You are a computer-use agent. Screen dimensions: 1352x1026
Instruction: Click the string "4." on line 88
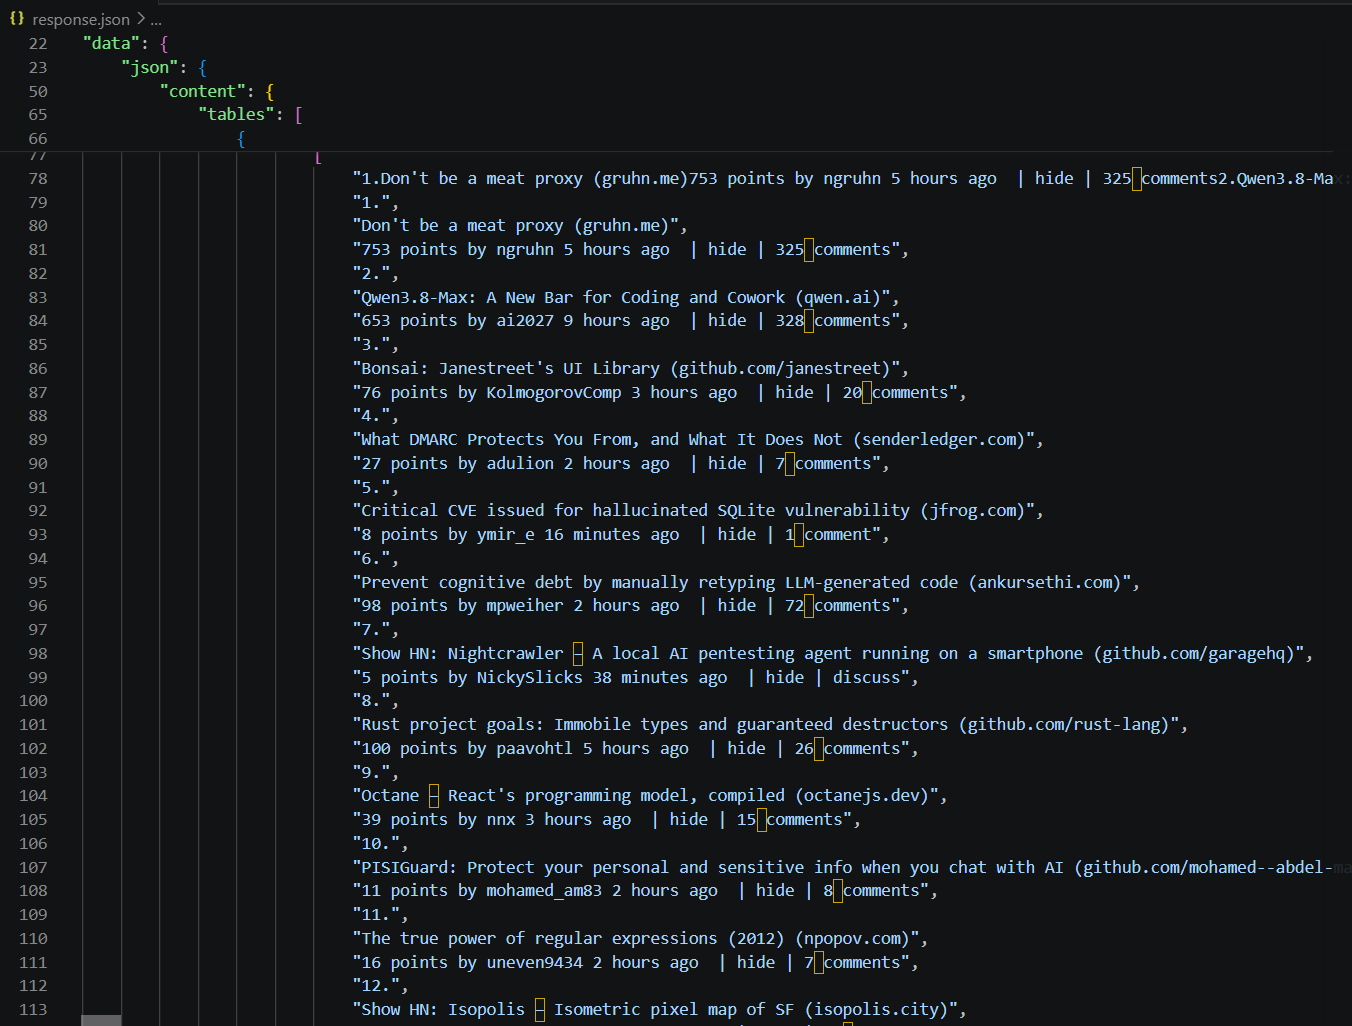pyautogui.click(x=376, y=416)
